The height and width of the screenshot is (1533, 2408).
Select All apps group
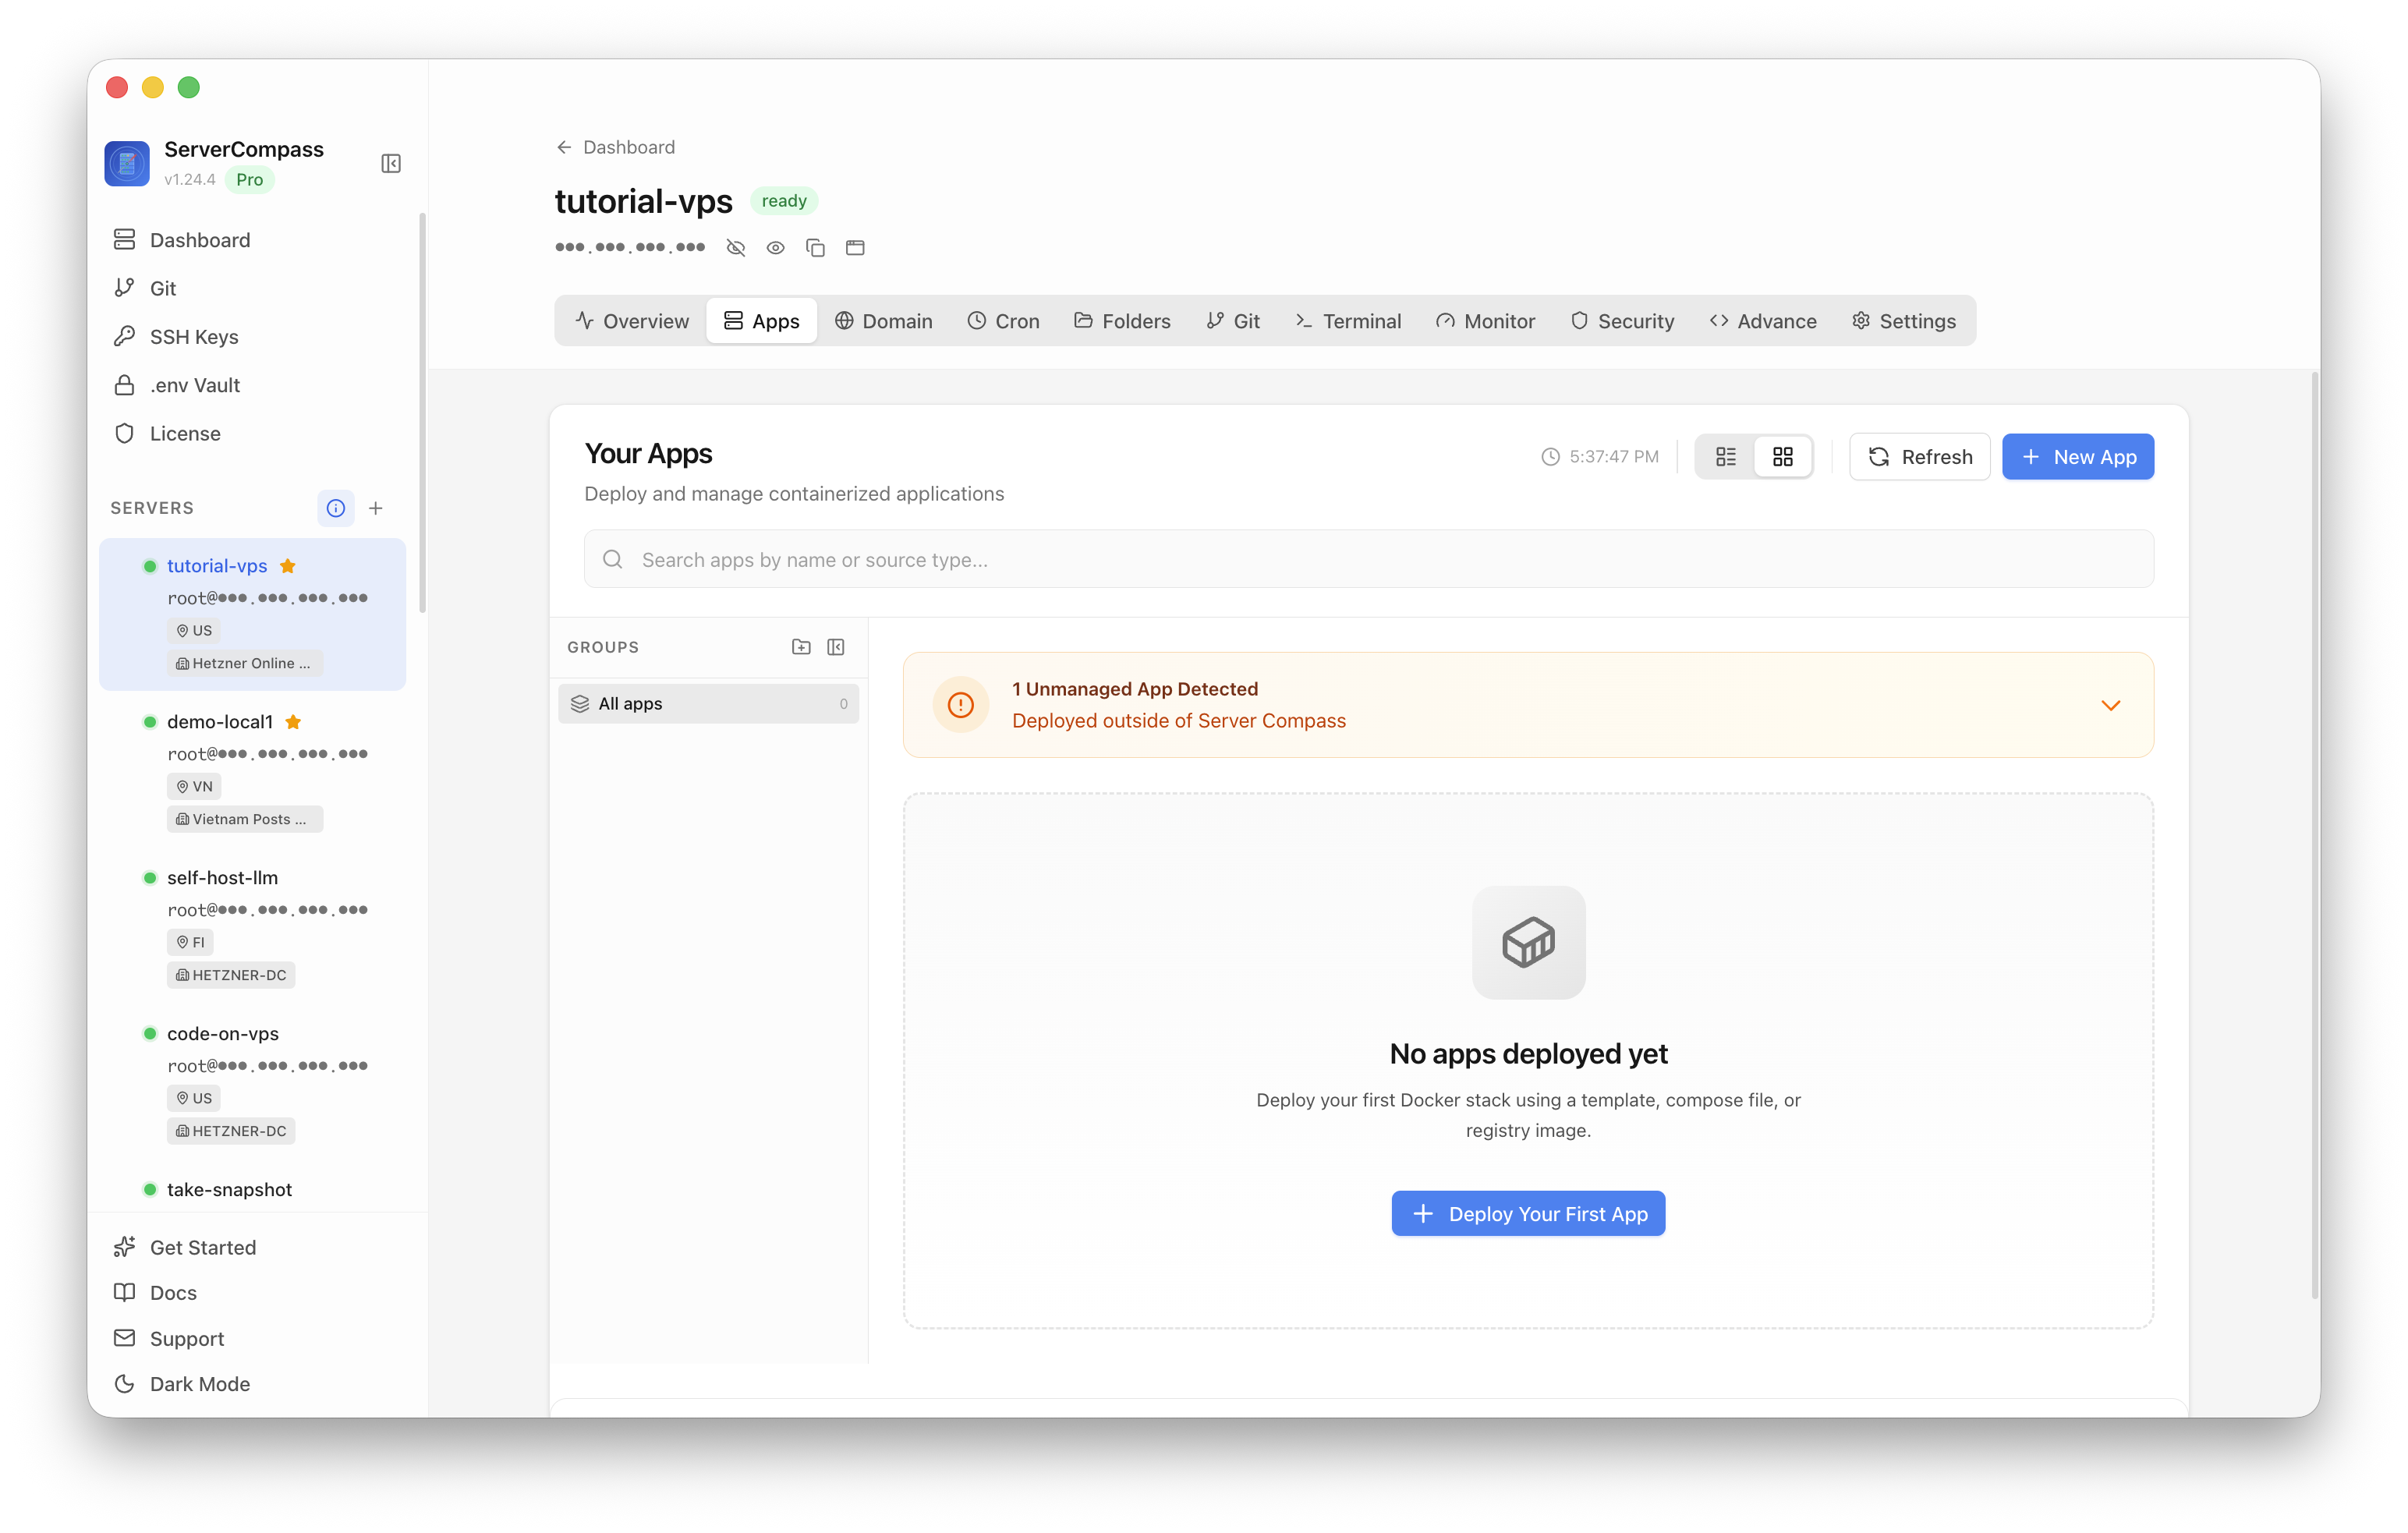coord(709,703)
